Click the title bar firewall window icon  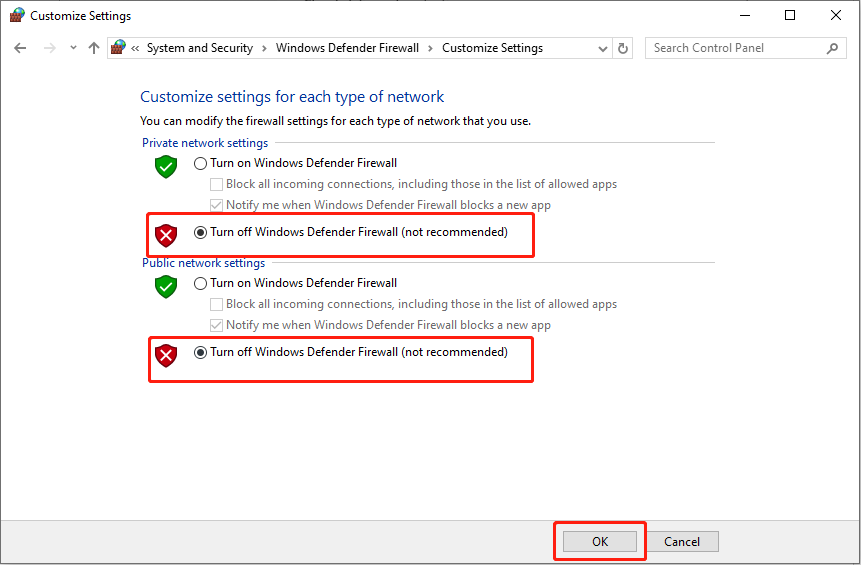pos(17,15)
